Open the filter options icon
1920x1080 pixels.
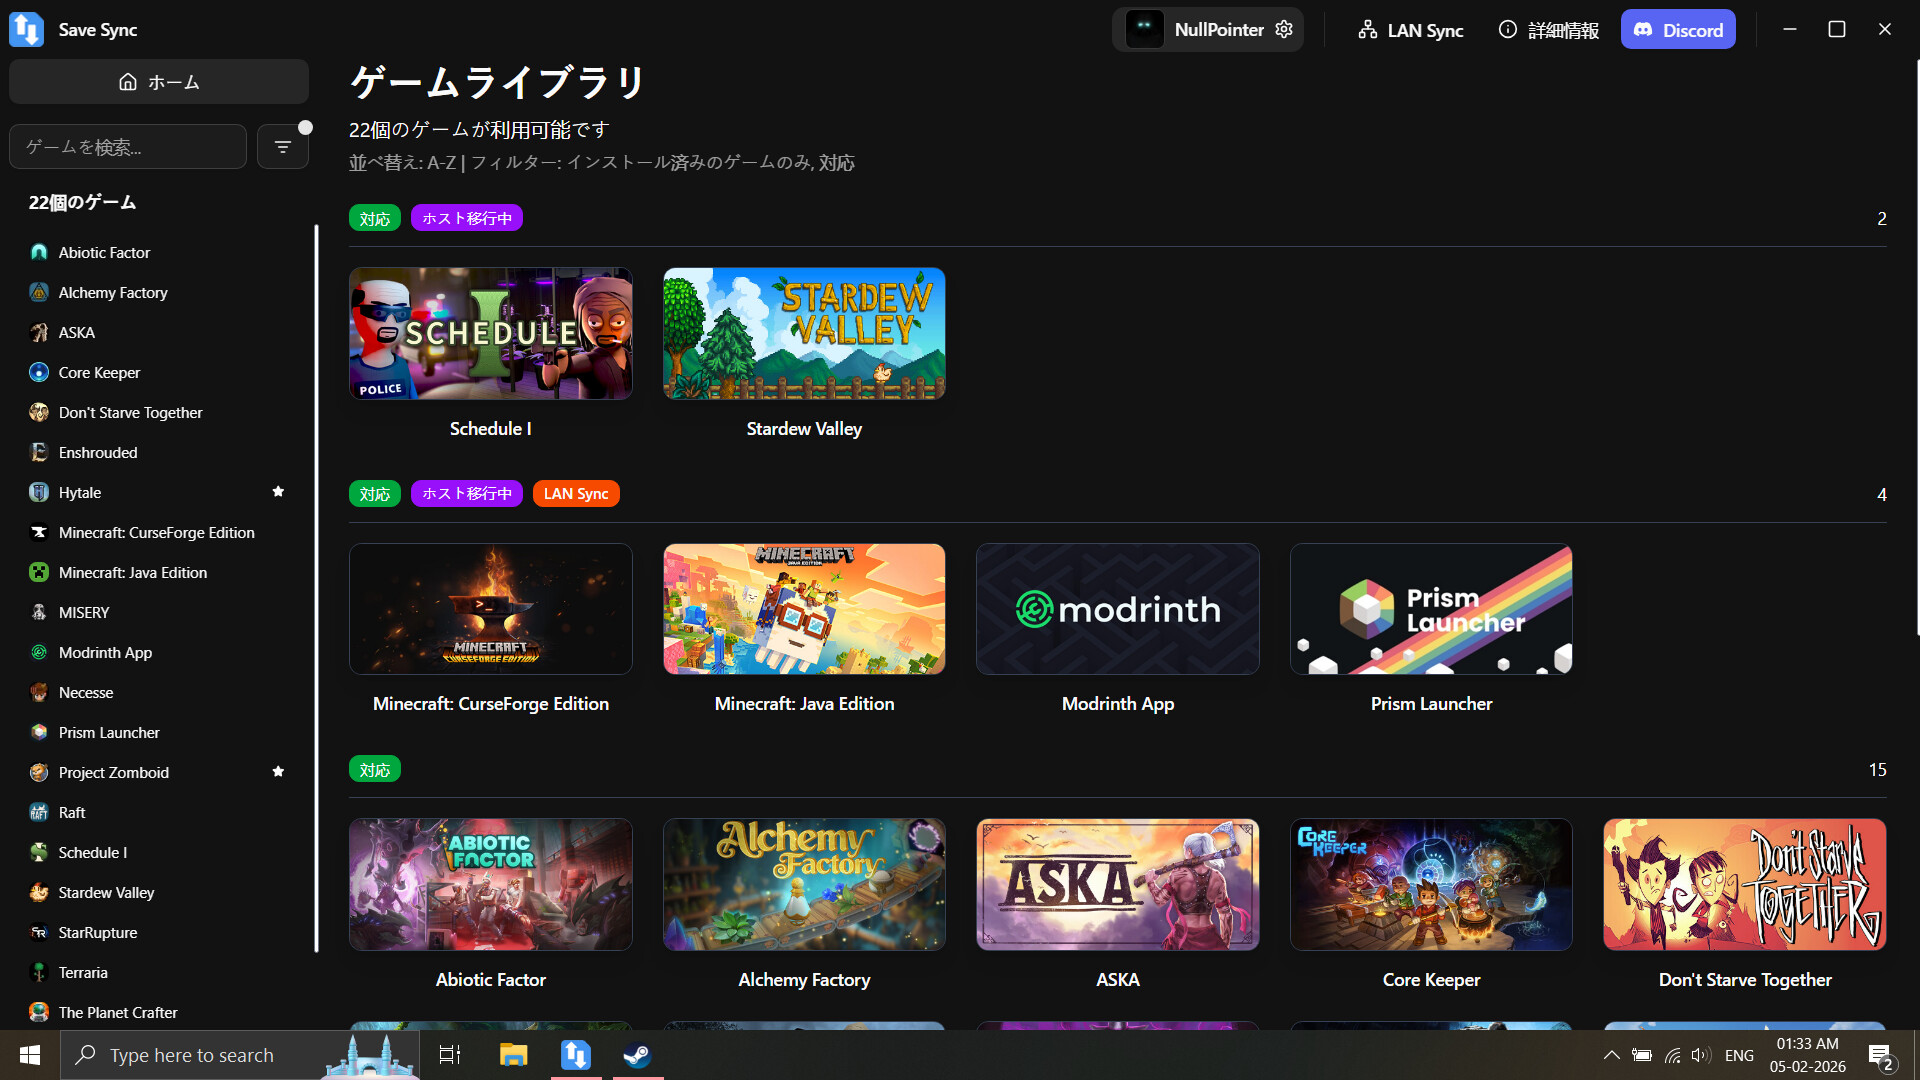pyautogui.click(x=283, y=147)
